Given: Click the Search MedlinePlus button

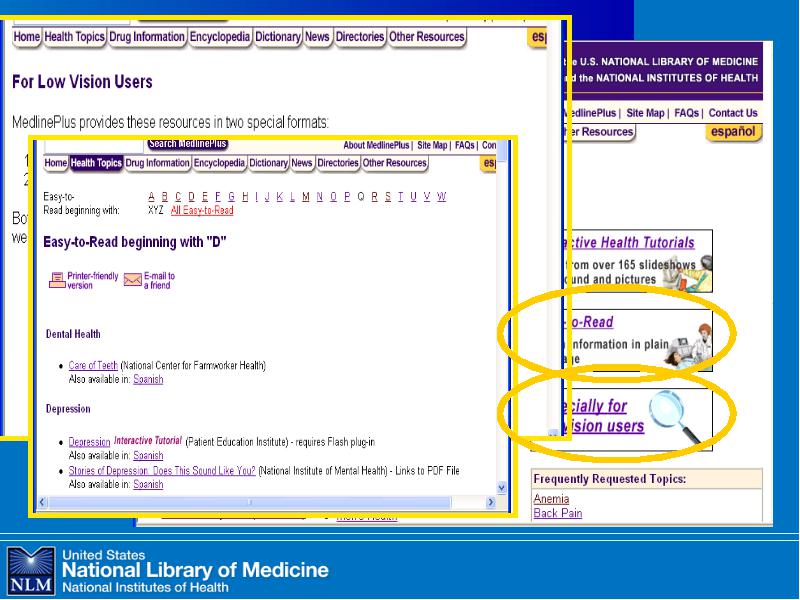Looking at the screenshot, I should 188,144.
